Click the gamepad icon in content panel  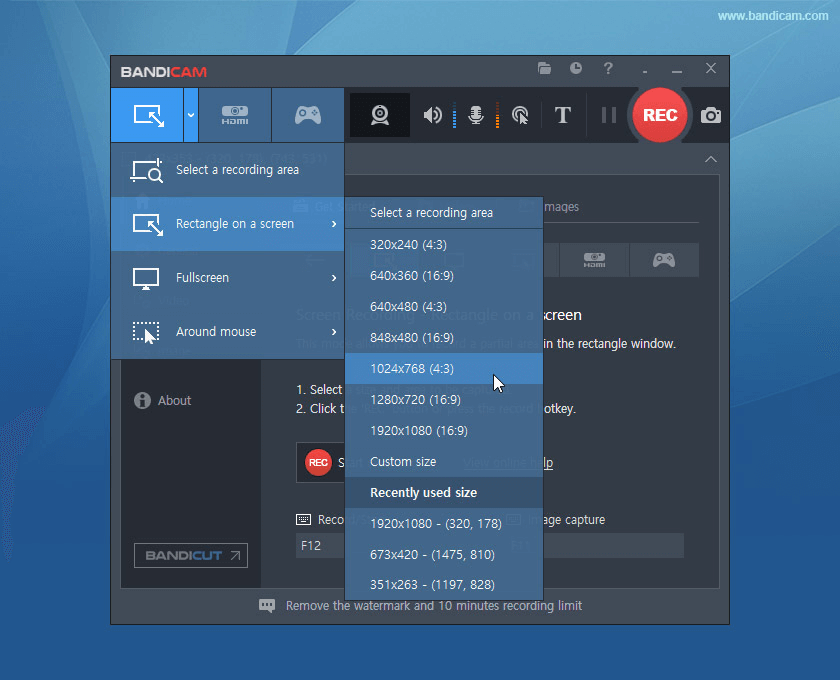tap(664, 260)
